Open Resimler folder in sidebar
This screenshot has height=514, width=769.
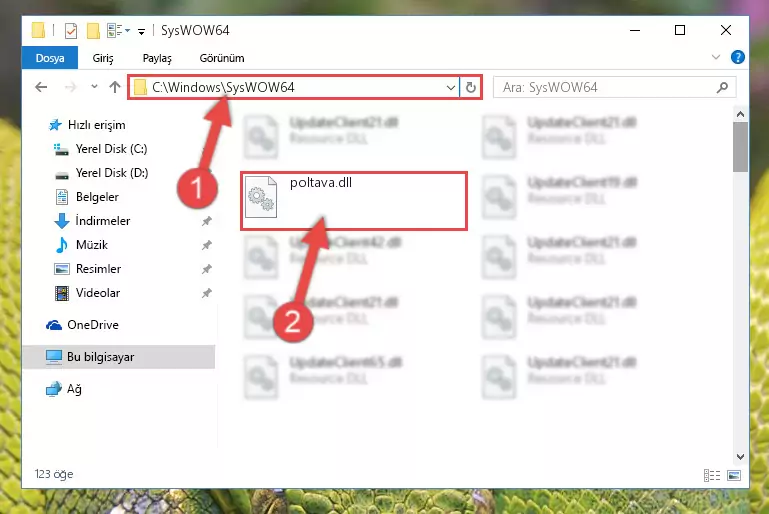98,269
